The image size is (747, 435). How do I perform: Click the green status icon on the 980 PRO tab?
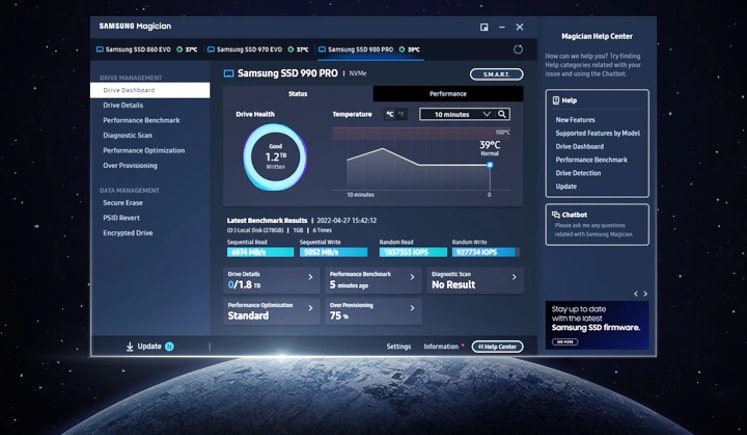(402, 50)
